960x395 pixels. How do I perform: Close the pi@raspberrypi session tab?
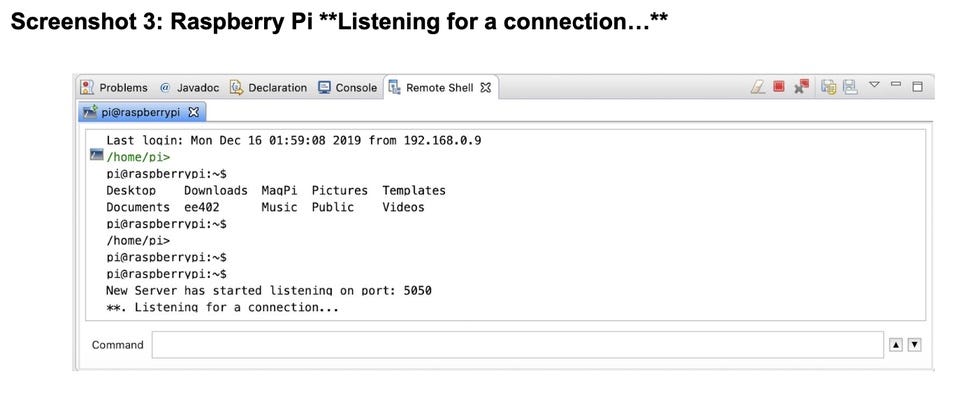[193, 113]
